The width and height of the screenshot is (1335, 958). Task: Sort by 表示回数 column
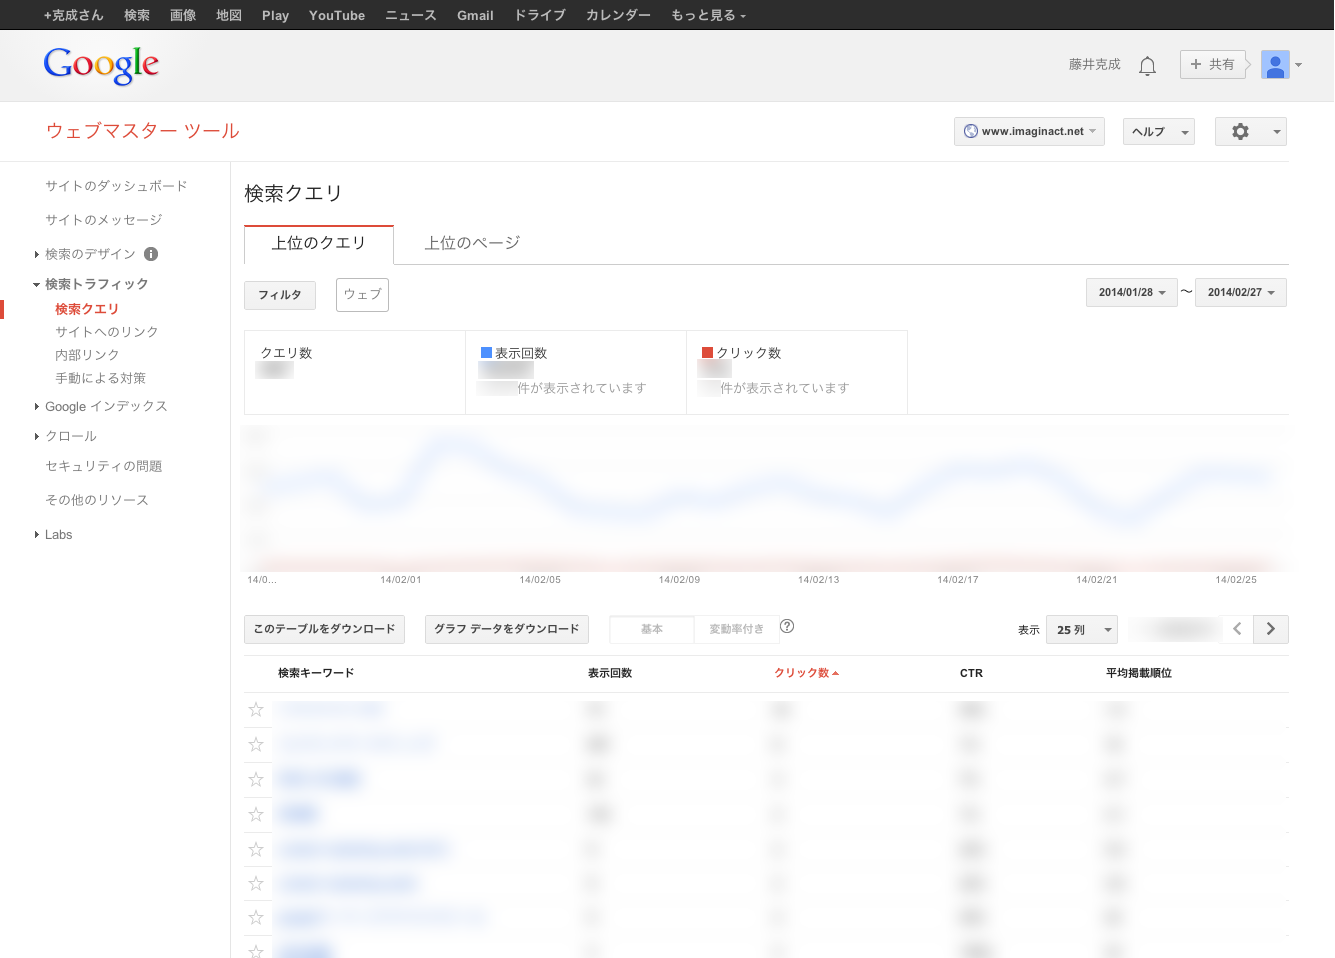click(610, 673)
